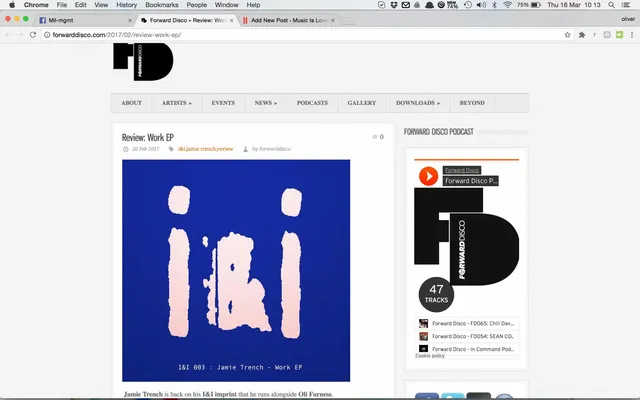Open the Apple menu
The image size is (640, 400).
coord(12,5)
